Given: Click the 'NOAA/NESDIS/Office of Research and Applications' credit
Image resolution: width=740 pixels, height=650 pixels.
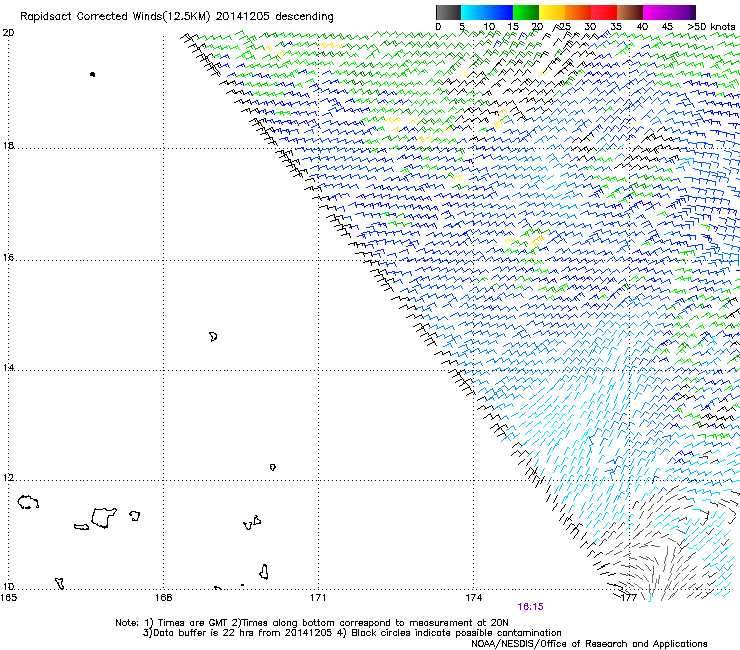Looking at the screenshot, I should click(589, 644).
